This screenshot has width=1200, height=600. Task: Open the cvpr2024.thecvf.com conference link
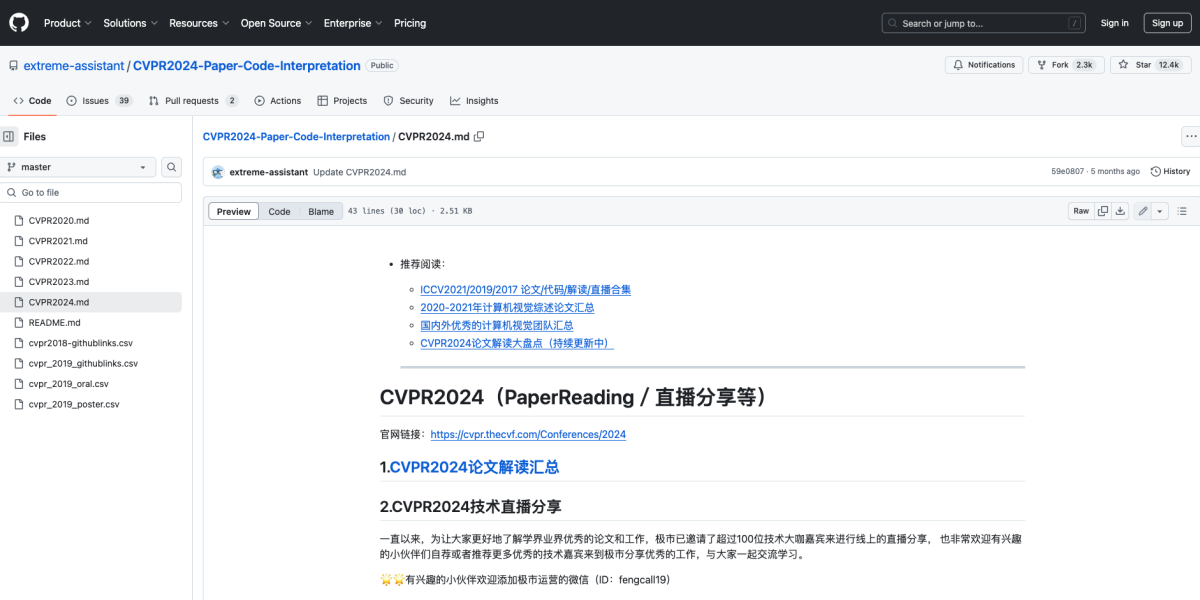[528, 434]
